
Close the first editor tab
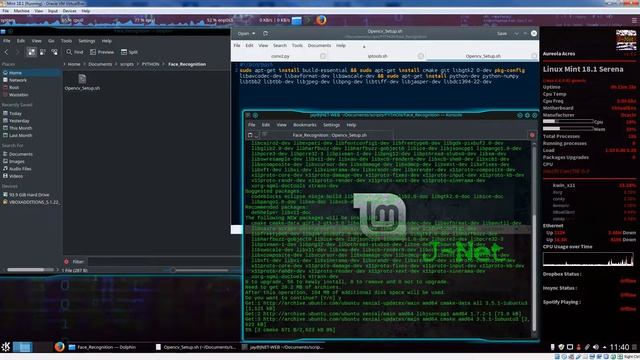point(323,56)
